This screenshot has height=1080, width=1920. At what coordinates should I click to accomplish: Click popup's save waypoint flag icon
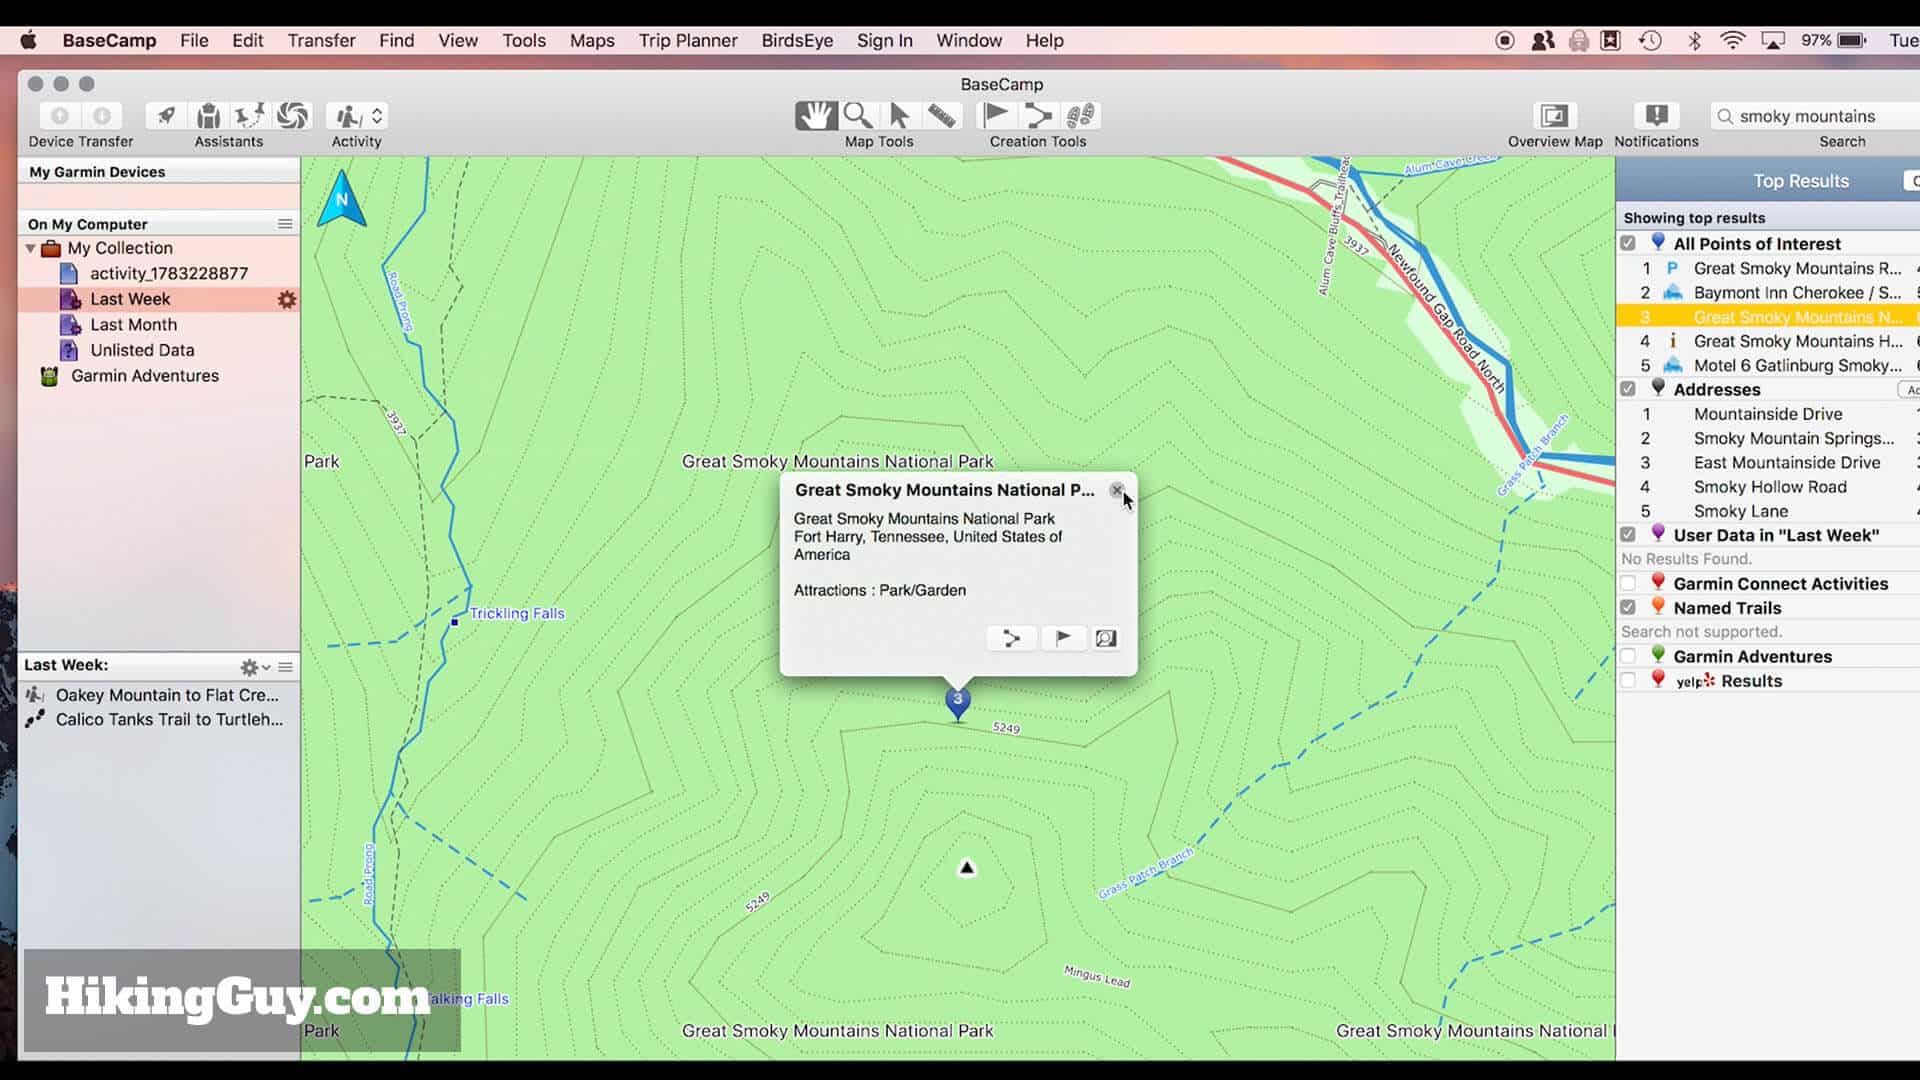pos(1063,638)
